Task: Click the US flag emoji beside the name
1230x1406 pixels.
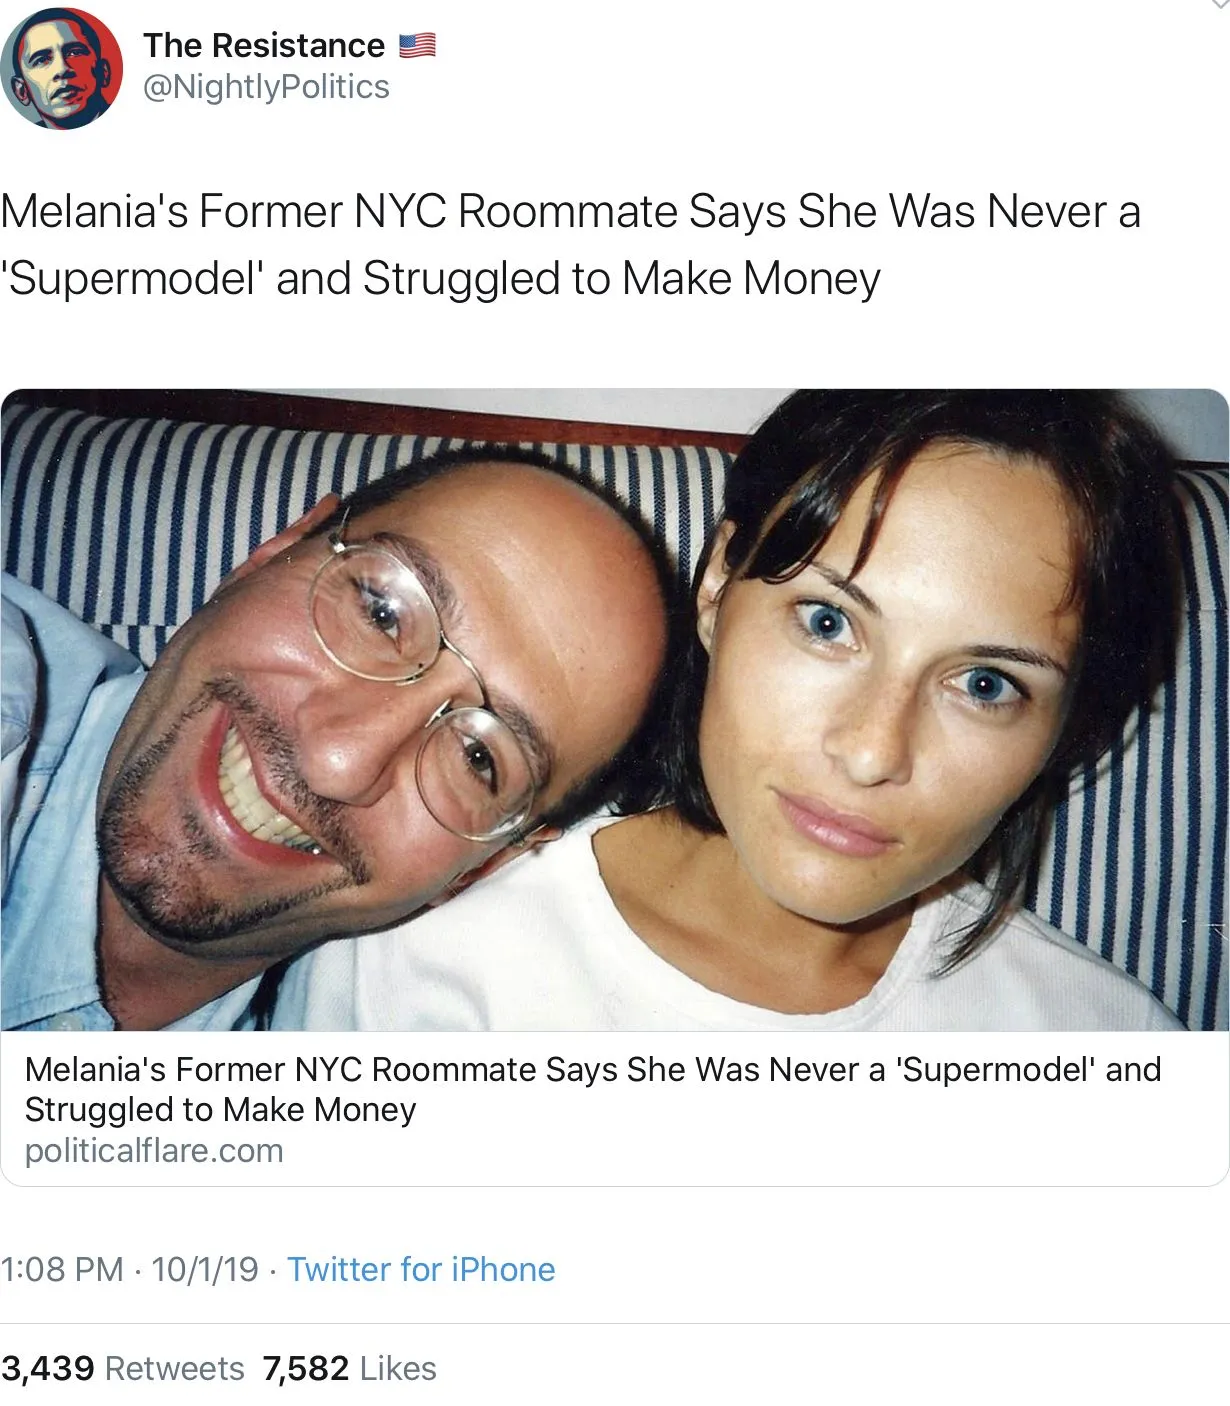Action: pyautogui.click(x=417, y=46)
